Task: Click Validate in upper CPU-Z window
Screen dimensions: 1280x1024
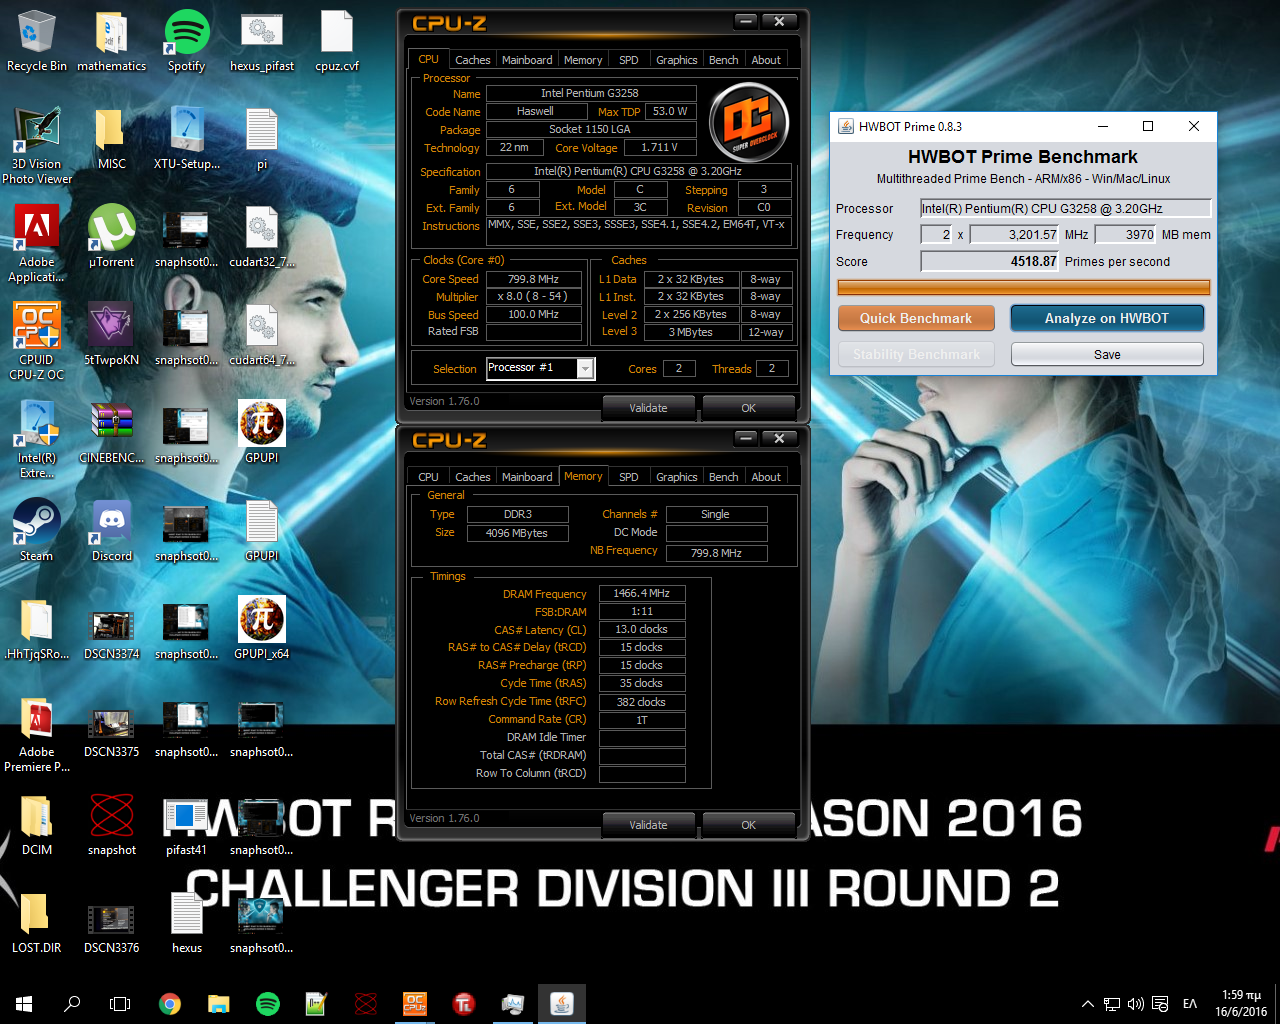Action: point(648,408)
